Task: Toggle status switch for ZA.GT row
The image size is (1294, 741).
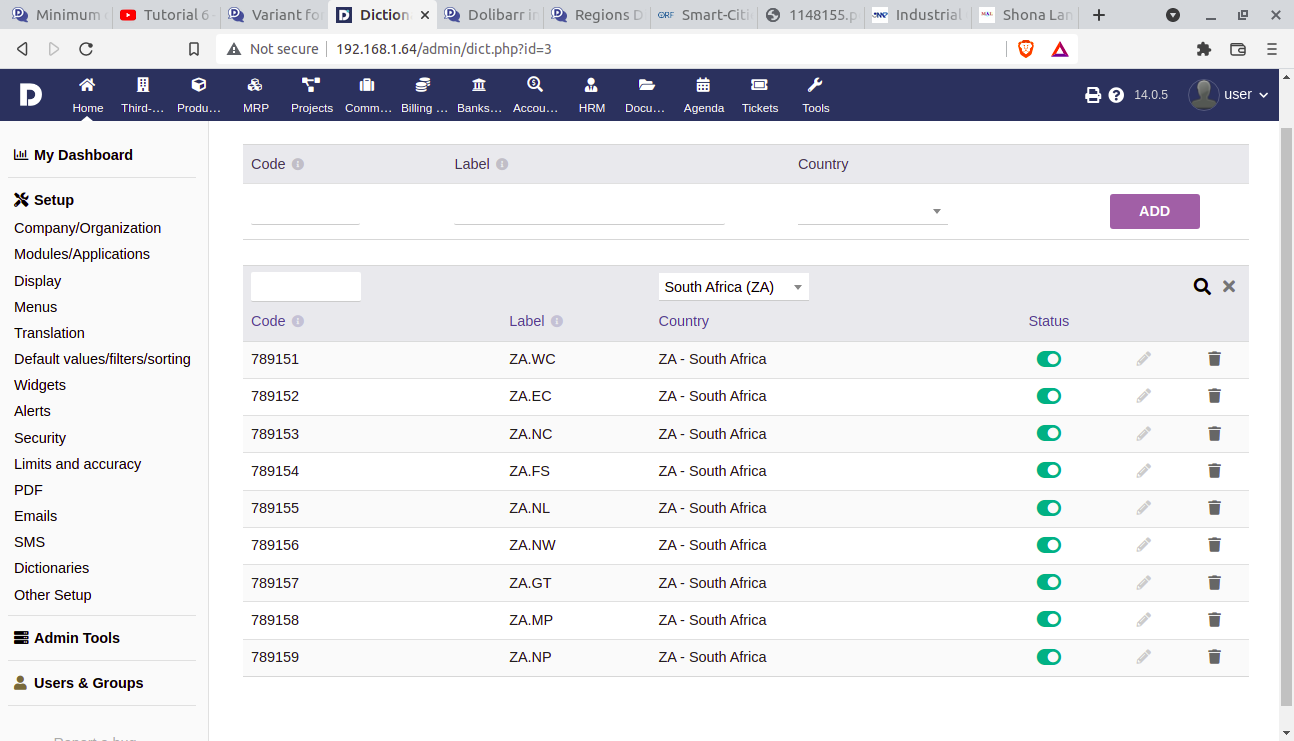Action: tap(1048, 583)
